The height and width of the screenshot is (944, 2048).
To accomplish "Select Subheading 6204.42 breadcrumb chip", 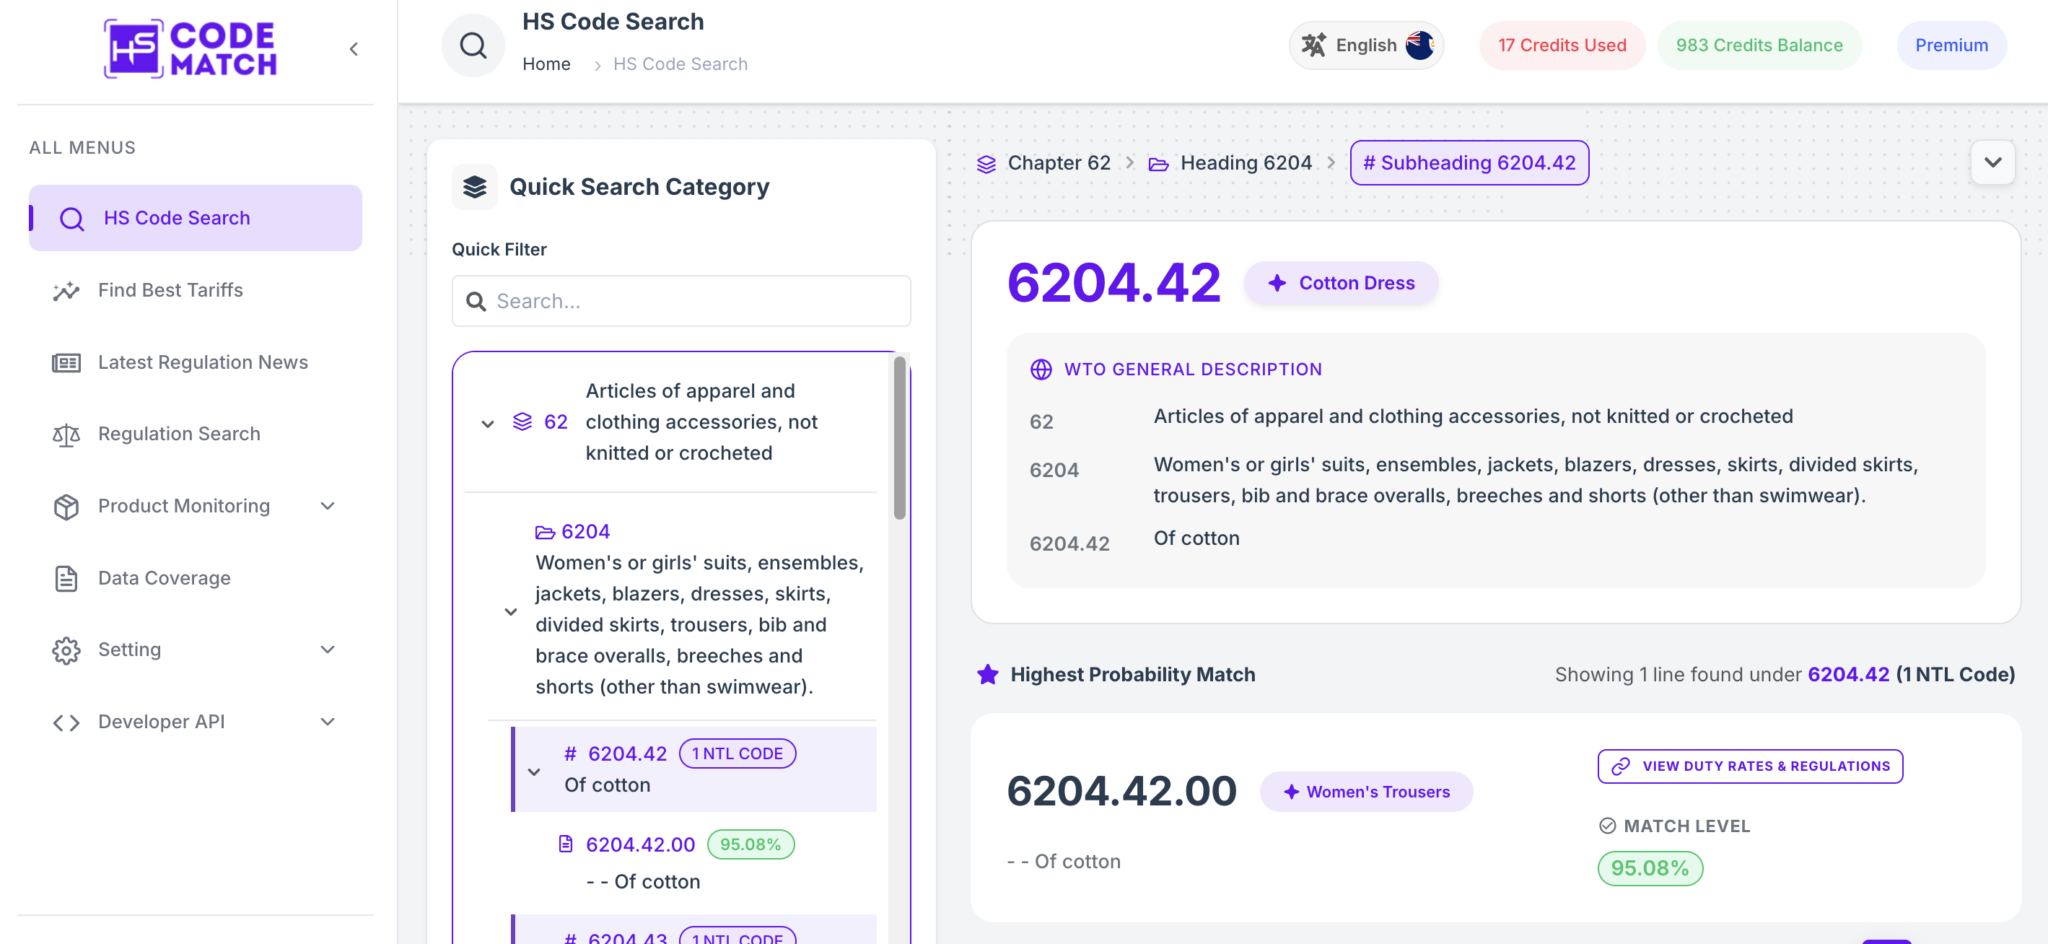I will tap(1469, 163).
